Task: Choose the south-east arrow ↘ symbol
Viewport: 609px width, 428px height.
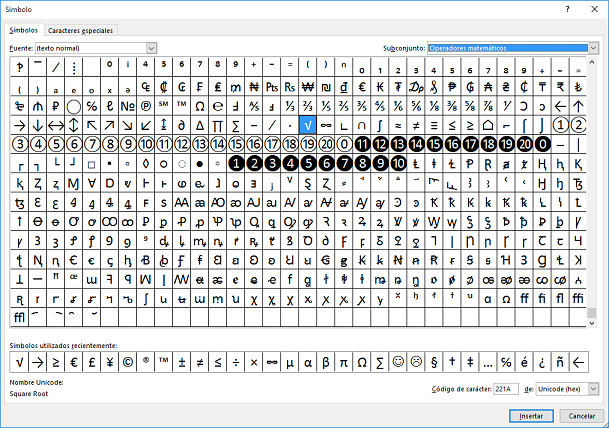Action: coord(128,125)
